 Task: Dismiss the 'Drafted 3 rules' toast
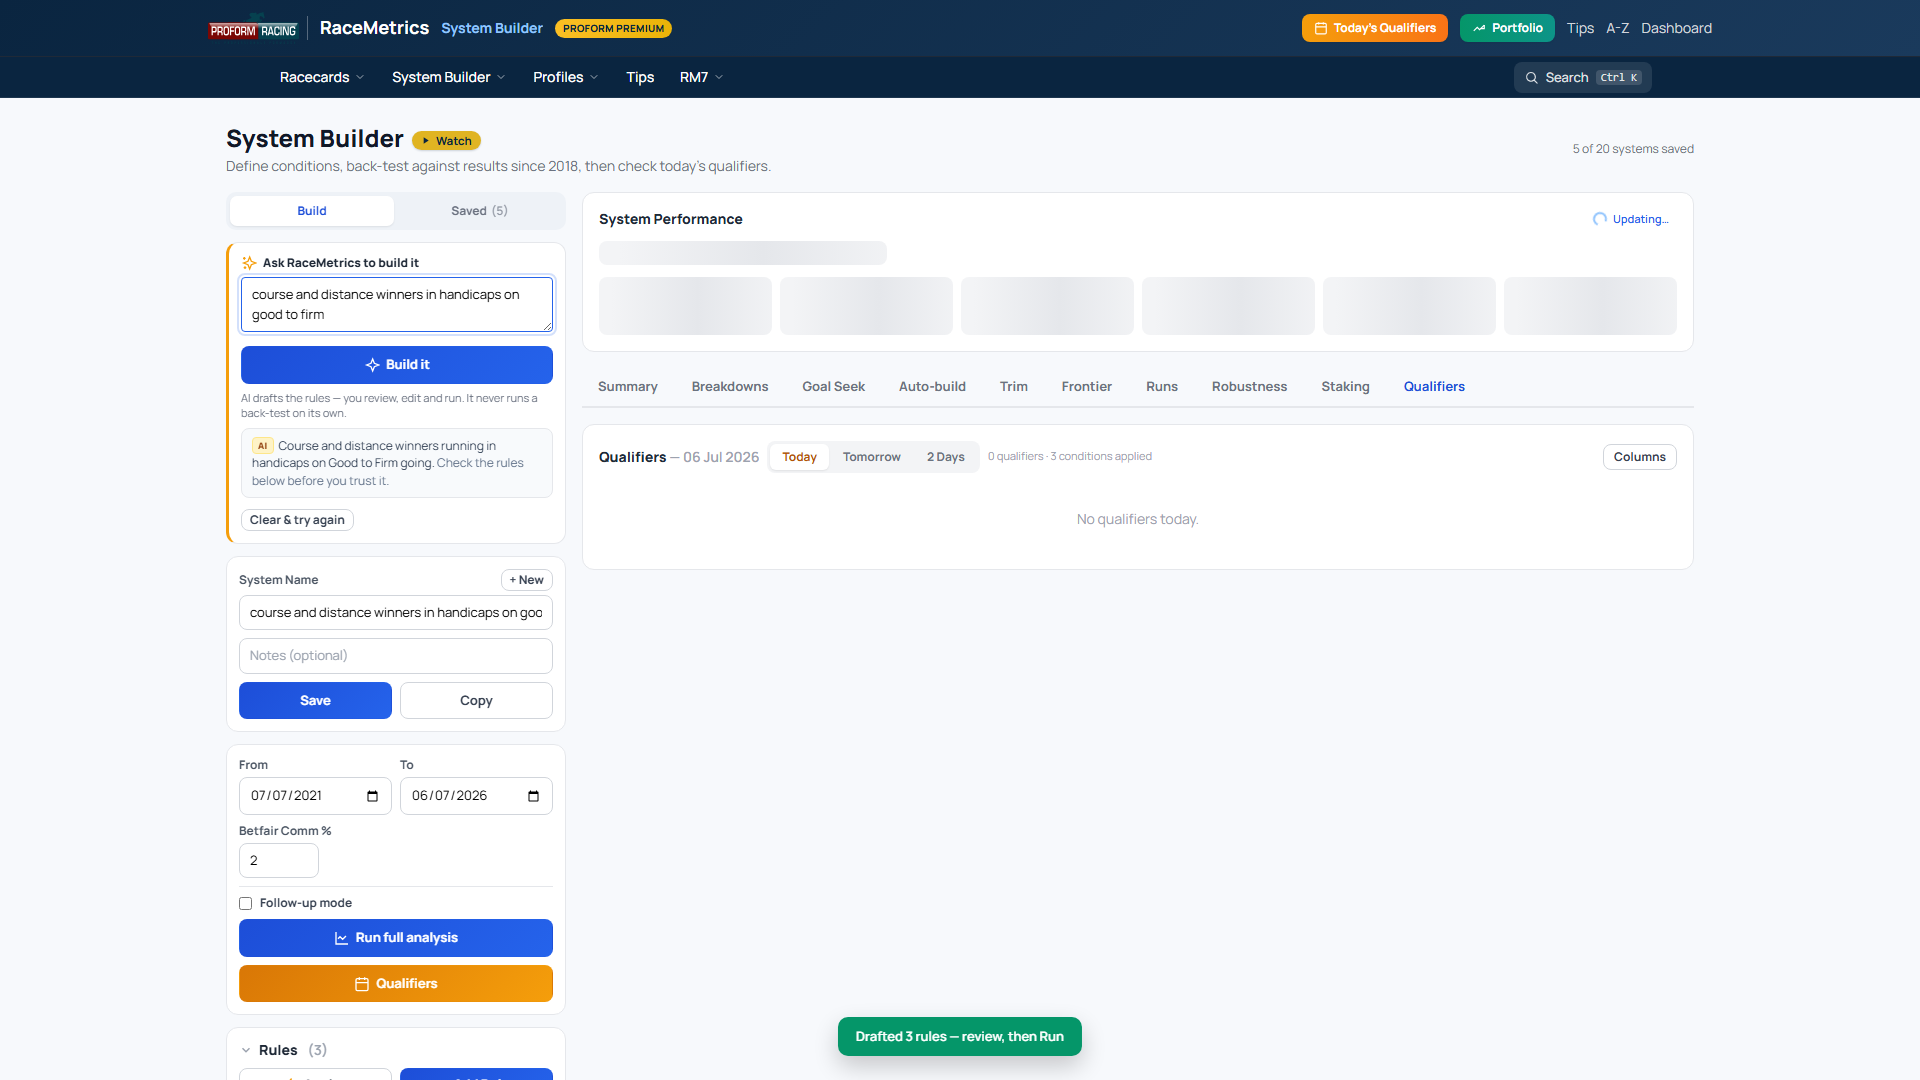(960, 1037)
